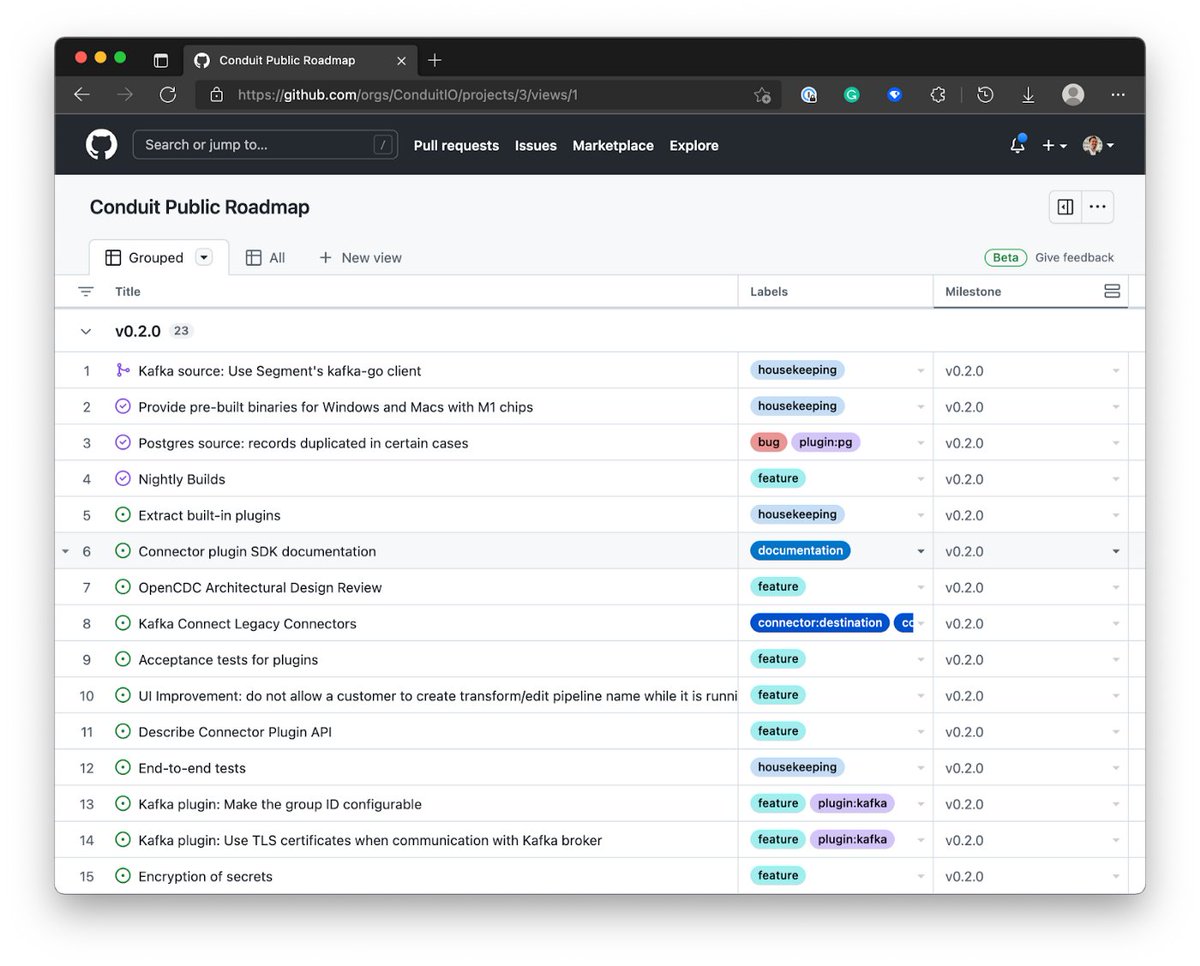Open Explore in the nav bar

(x=694, y=145)
